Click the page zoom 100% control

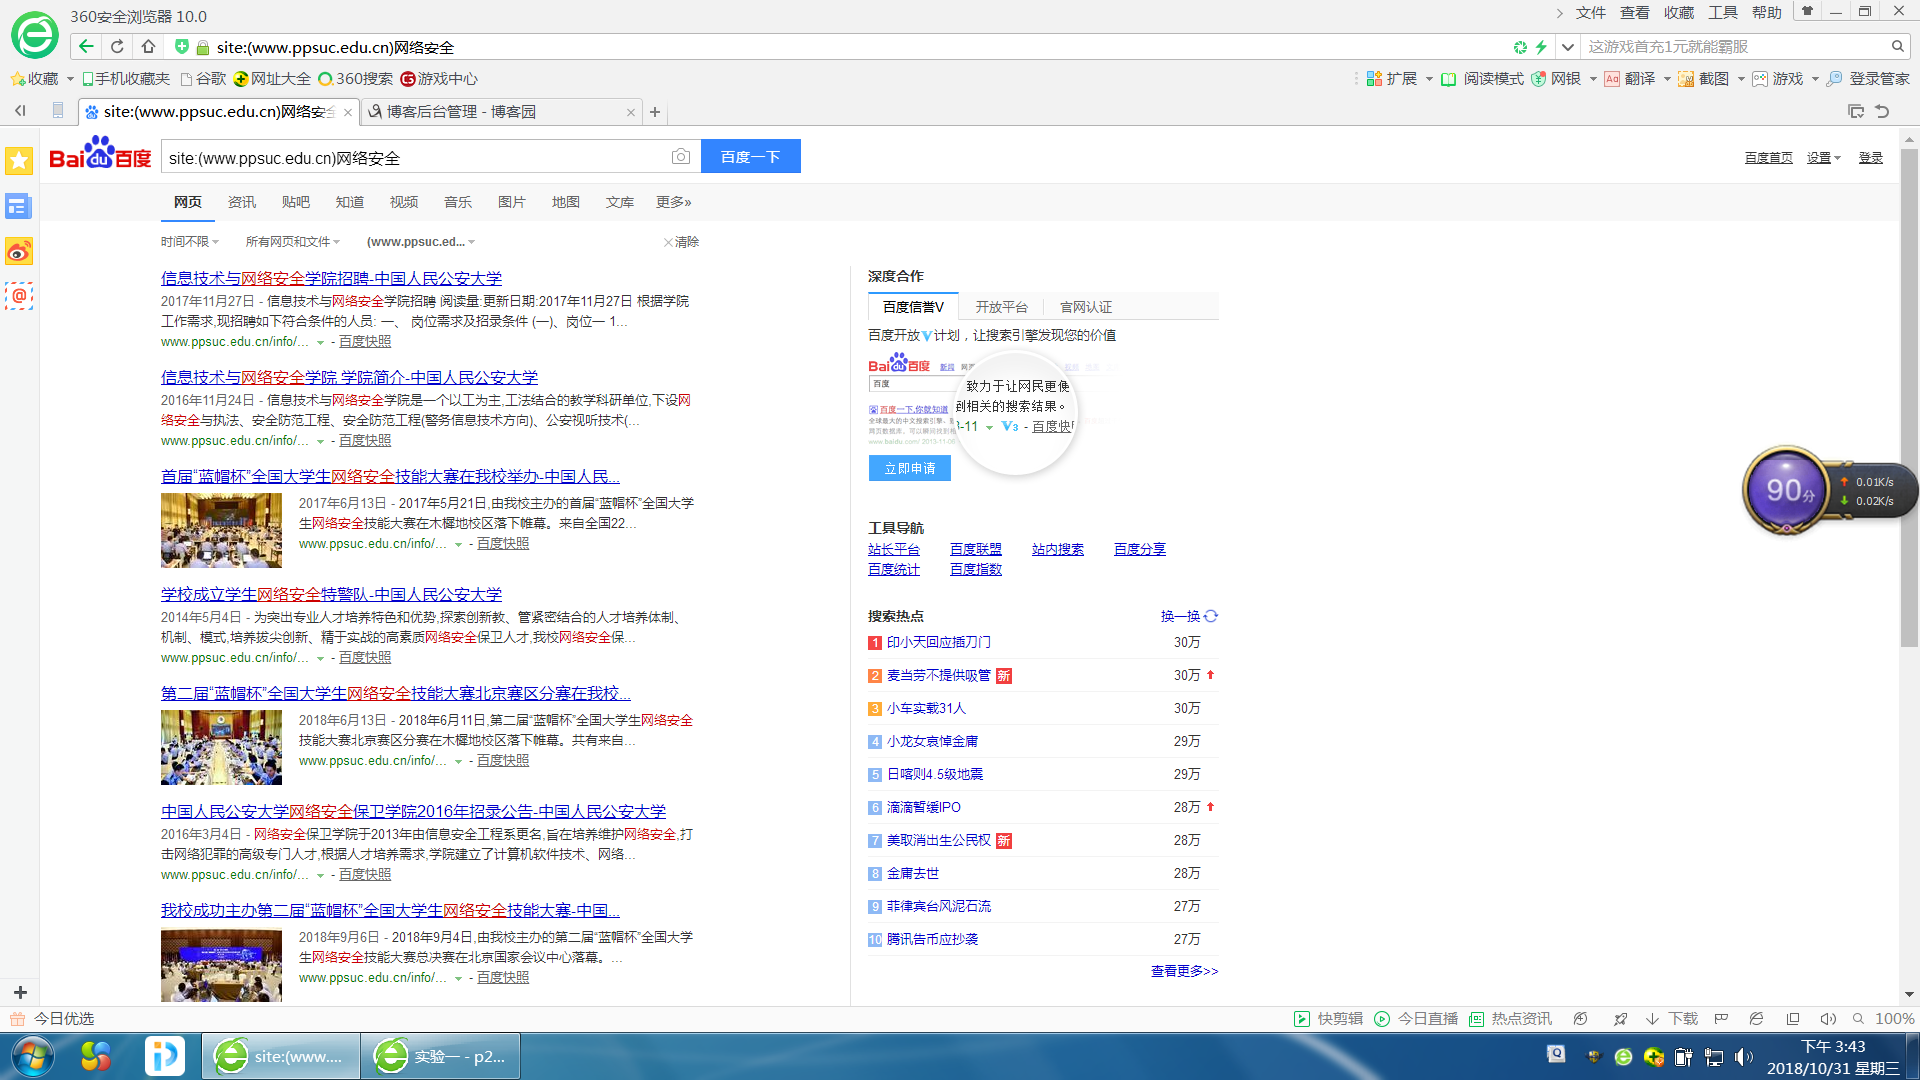pos(1893,1019)
